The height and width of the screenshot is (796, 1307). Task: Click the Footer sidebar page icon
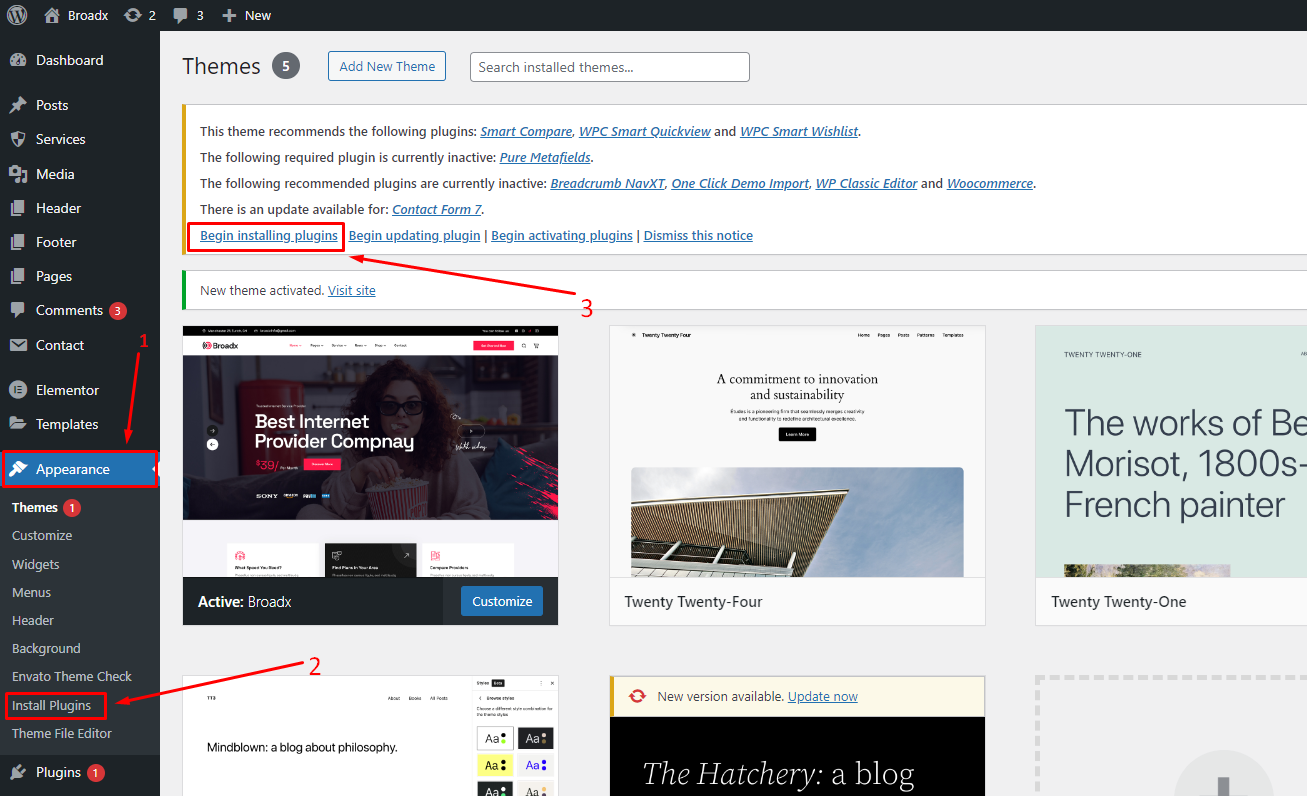tap(18, 242)
